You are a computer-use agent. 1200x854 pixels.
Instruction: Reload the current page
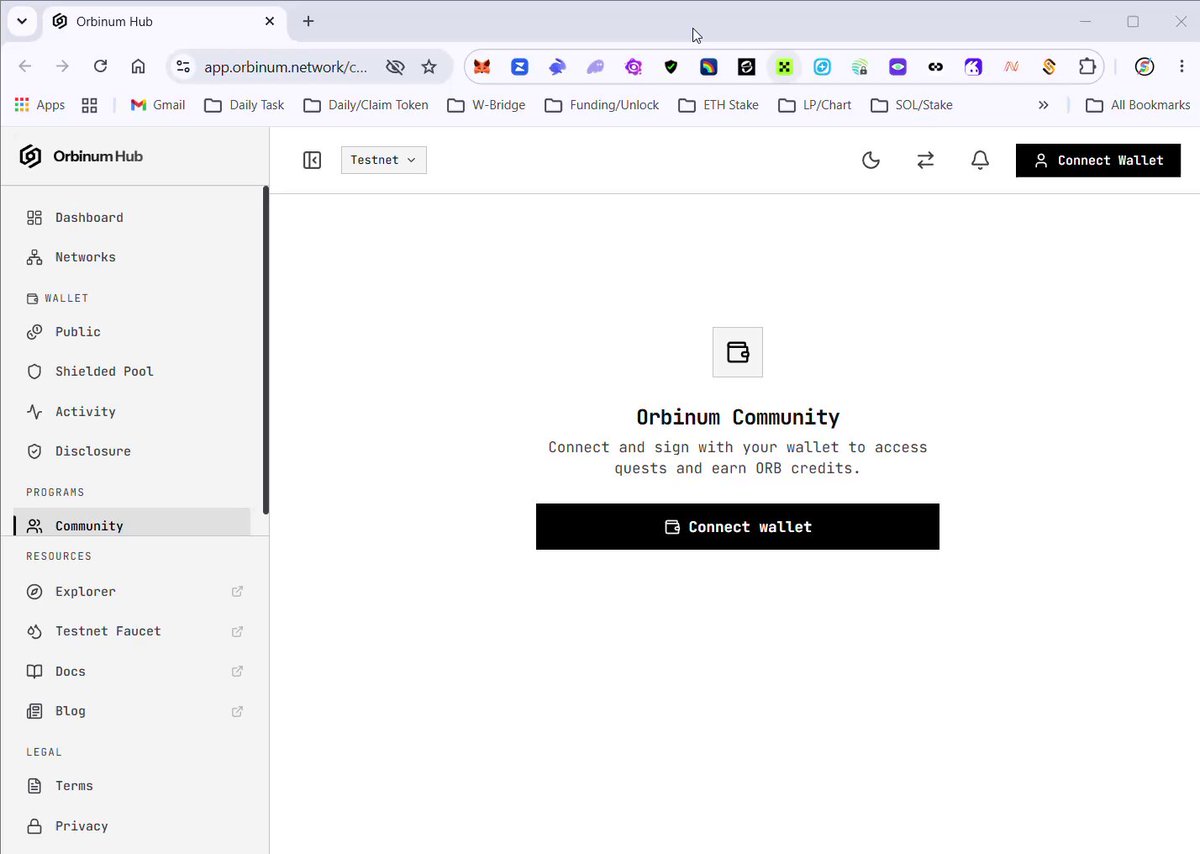click(x=100, y=66)
